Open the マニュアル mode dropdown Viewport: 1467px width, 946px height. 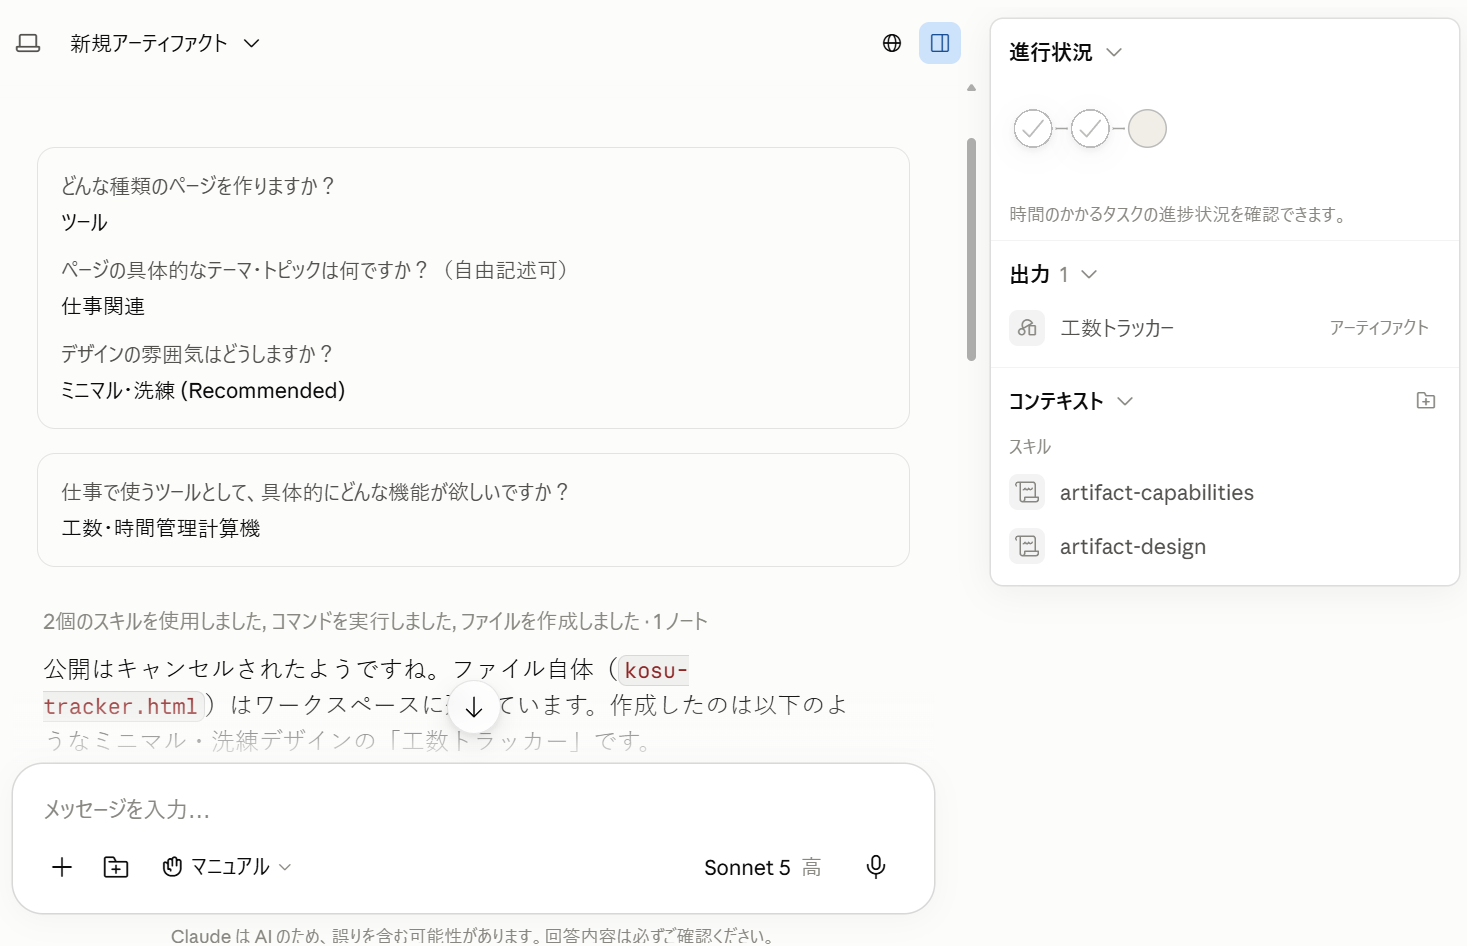click(227, 867)
